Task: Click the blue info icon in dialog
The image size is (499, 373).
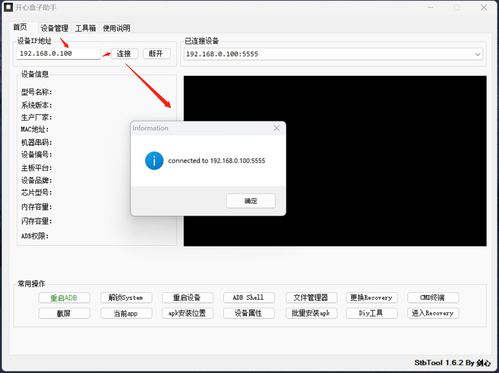Action: (x=154, y=161)
